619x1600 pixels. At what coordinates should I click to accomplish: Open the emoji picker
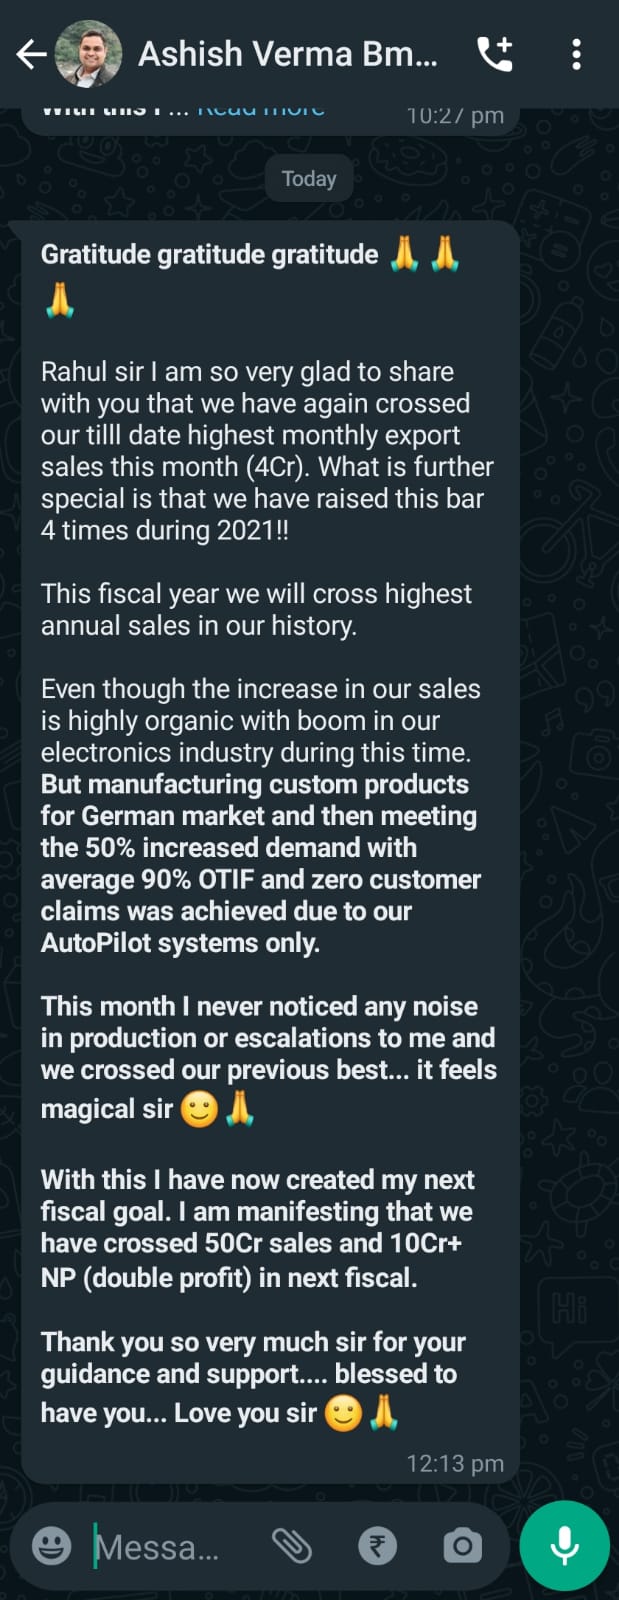[51, 1546]
